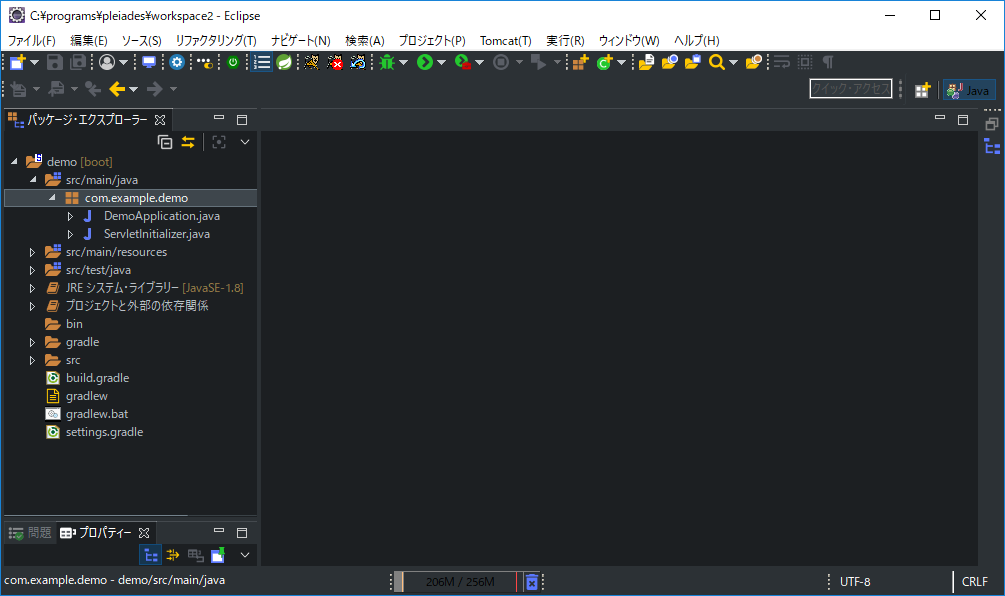Toggle Link with Editor yellow arrows

pos(188,142)
